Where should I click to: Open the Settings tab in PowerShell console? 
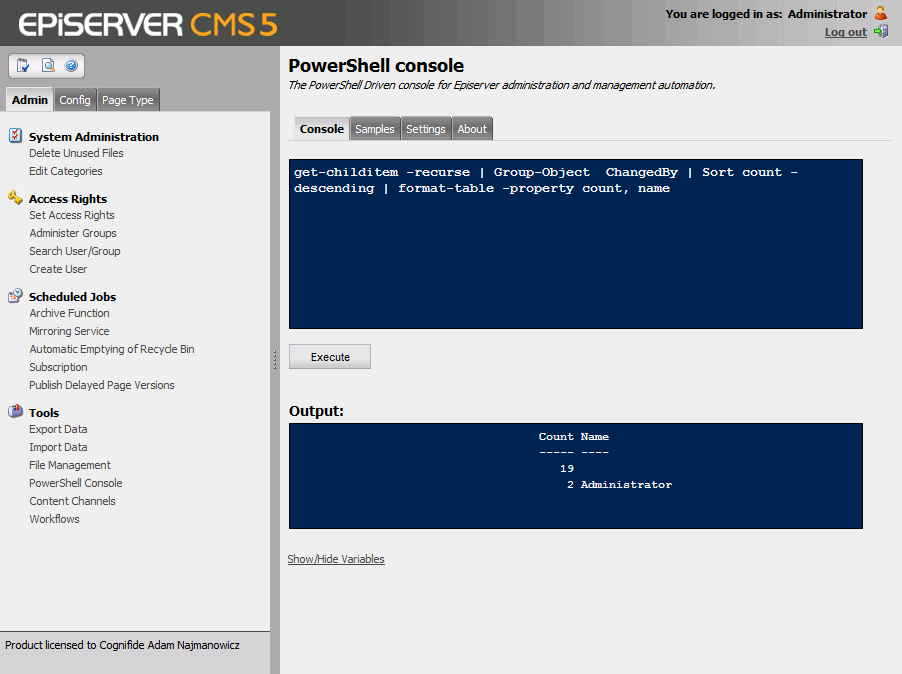pos(426,129)
